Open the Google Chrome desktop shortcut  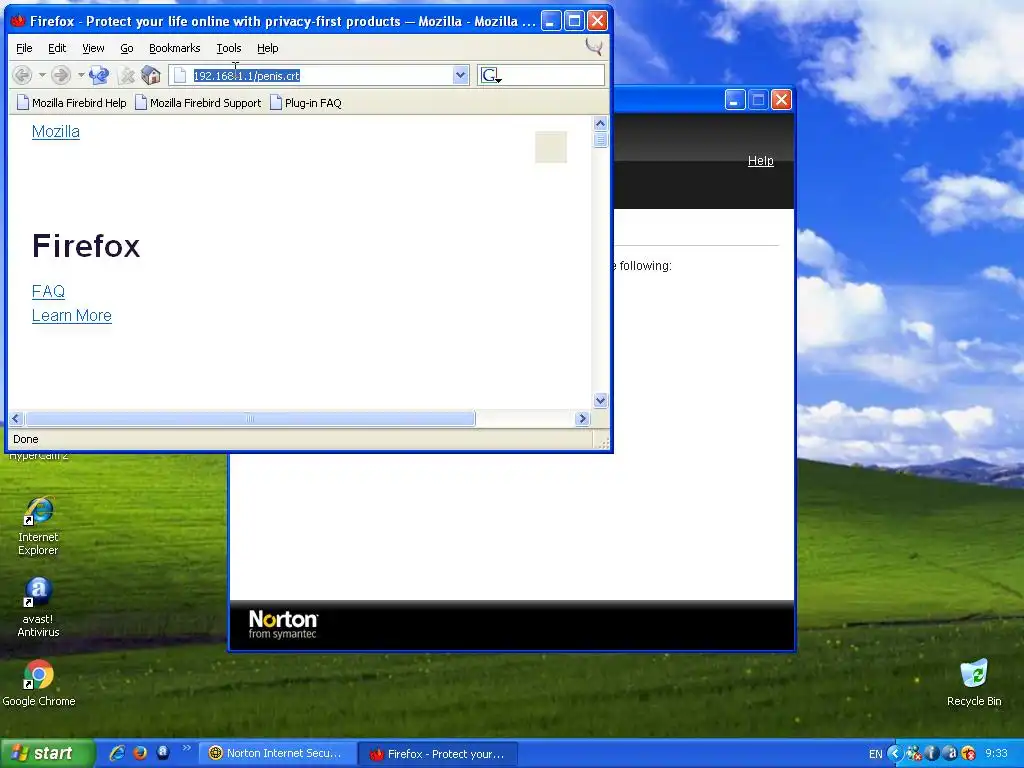(39, 683)
